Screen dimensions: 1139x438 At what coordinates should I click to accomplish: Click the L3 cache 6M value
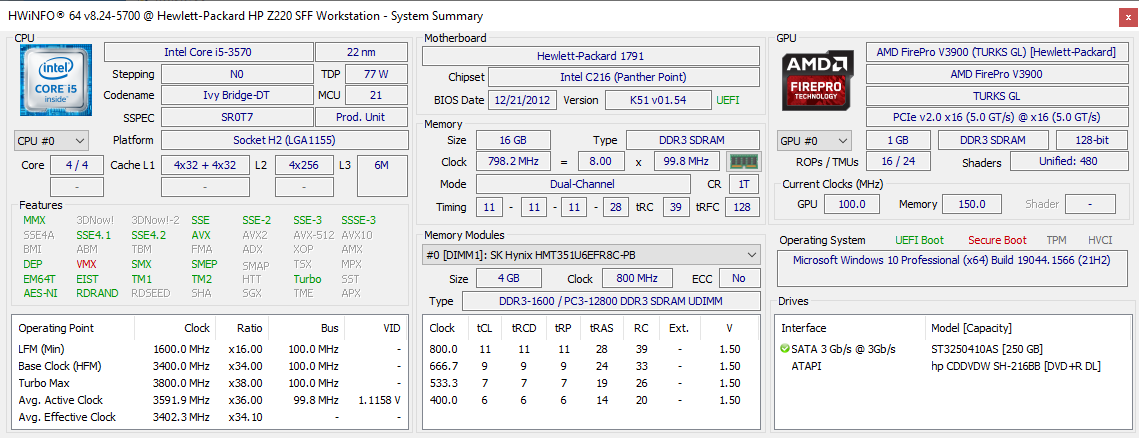[x=381, y=175]
